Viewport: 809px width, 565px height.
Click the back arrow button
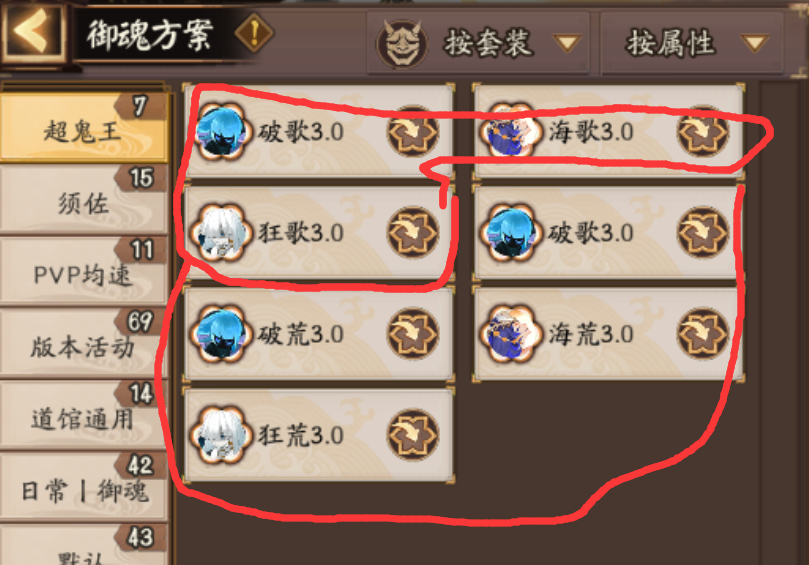(x=33, y=32)
